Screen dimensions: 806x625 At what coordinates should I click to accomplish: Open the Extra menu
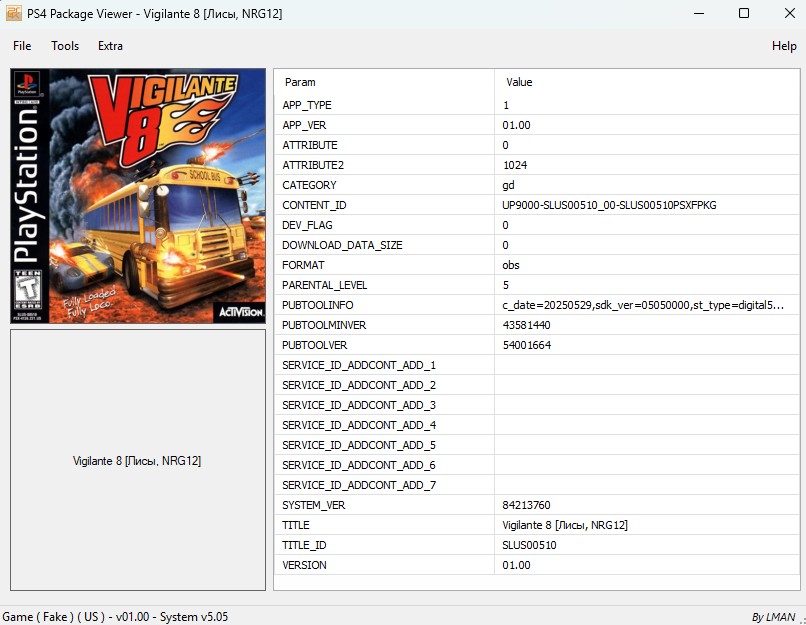(x=111, y=46)
